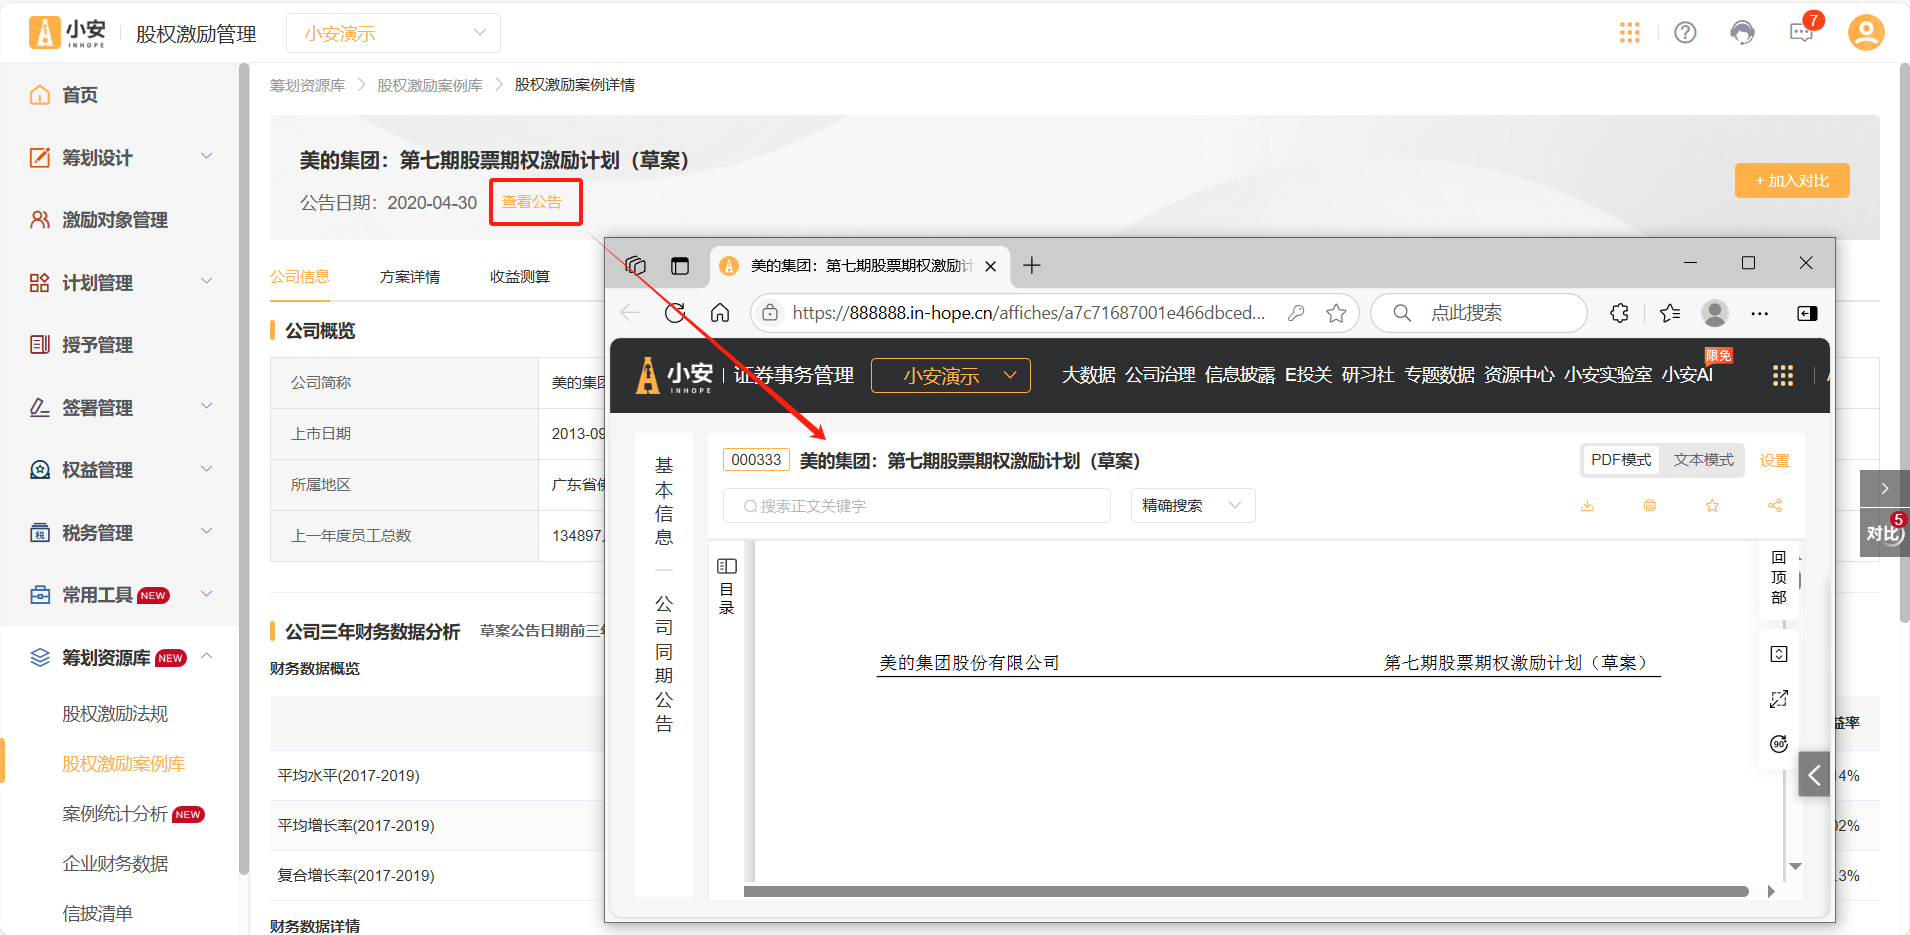1910x935 pixels.
Task: Open browser extensions puzzle icon
Action: pyautogui.click(x=1620, y=313)
